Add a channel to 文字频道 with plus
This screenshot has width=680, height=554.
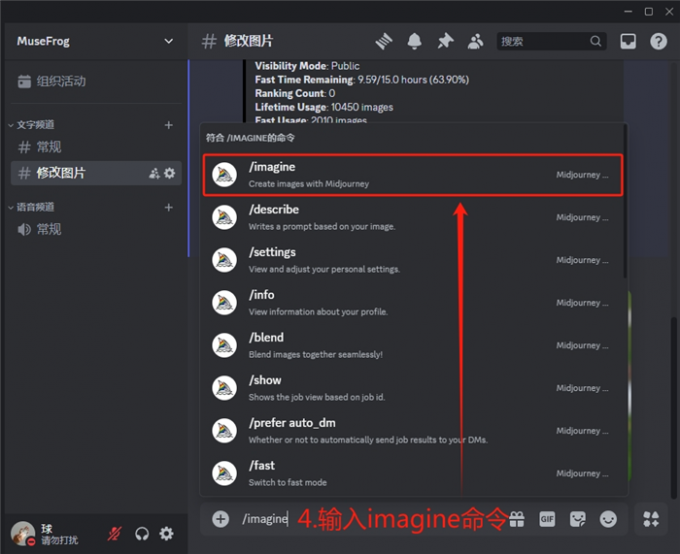pyautogui.click(x=169, y=125)
